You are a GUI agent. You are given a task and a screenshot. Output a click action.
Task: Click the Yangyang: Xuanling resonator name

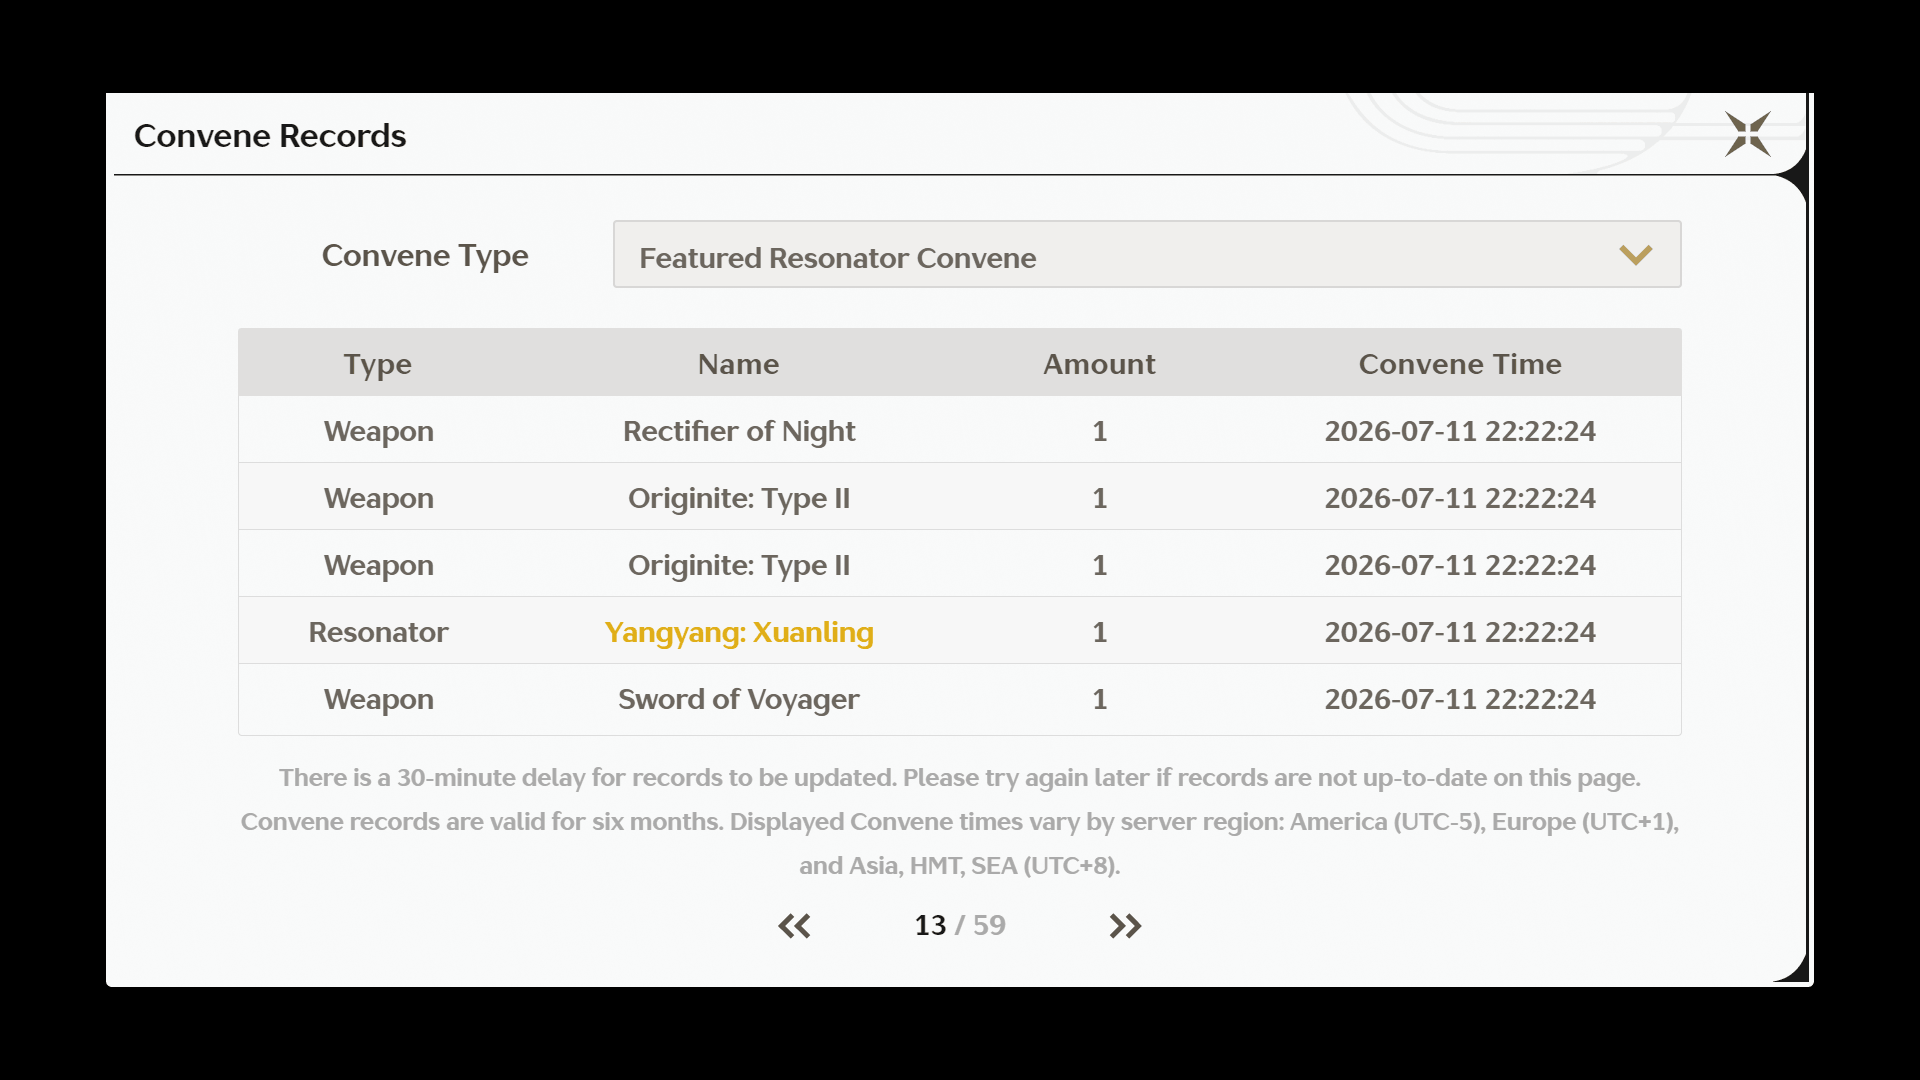(x=739, y=632)
